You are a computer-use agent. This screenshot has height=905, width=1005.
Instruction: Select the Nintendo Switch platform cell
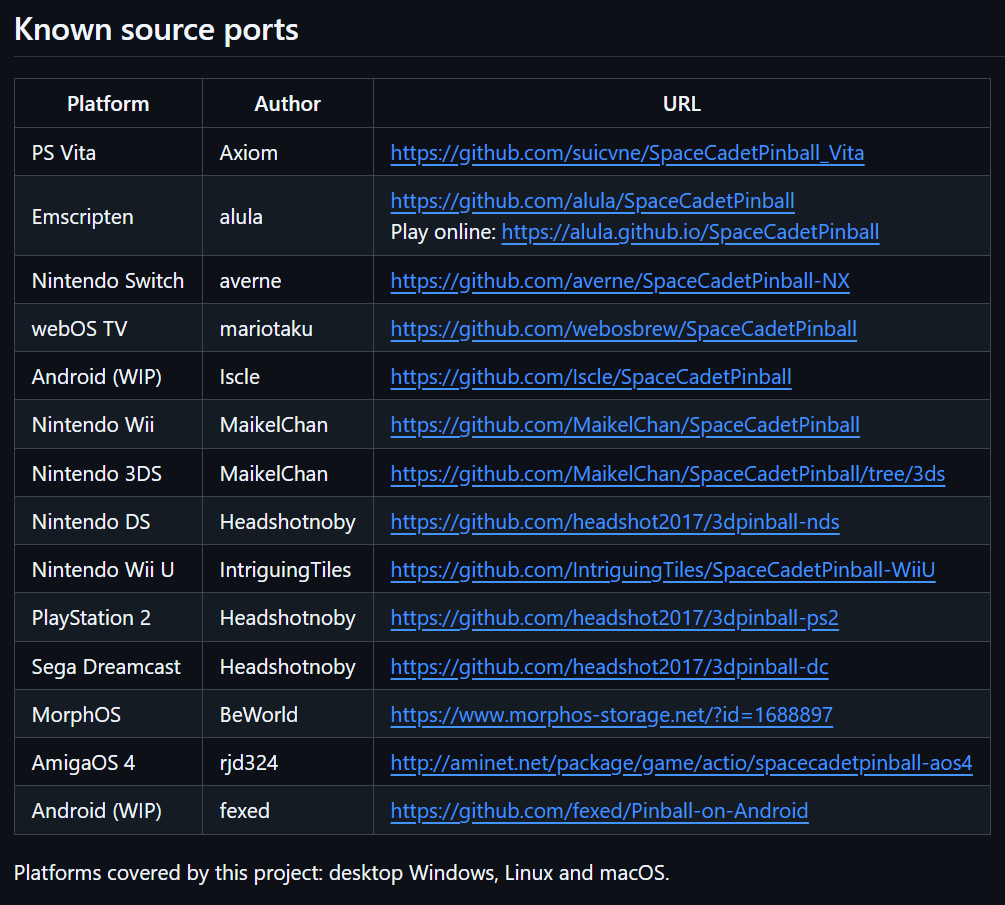click(x=108, y=281)
